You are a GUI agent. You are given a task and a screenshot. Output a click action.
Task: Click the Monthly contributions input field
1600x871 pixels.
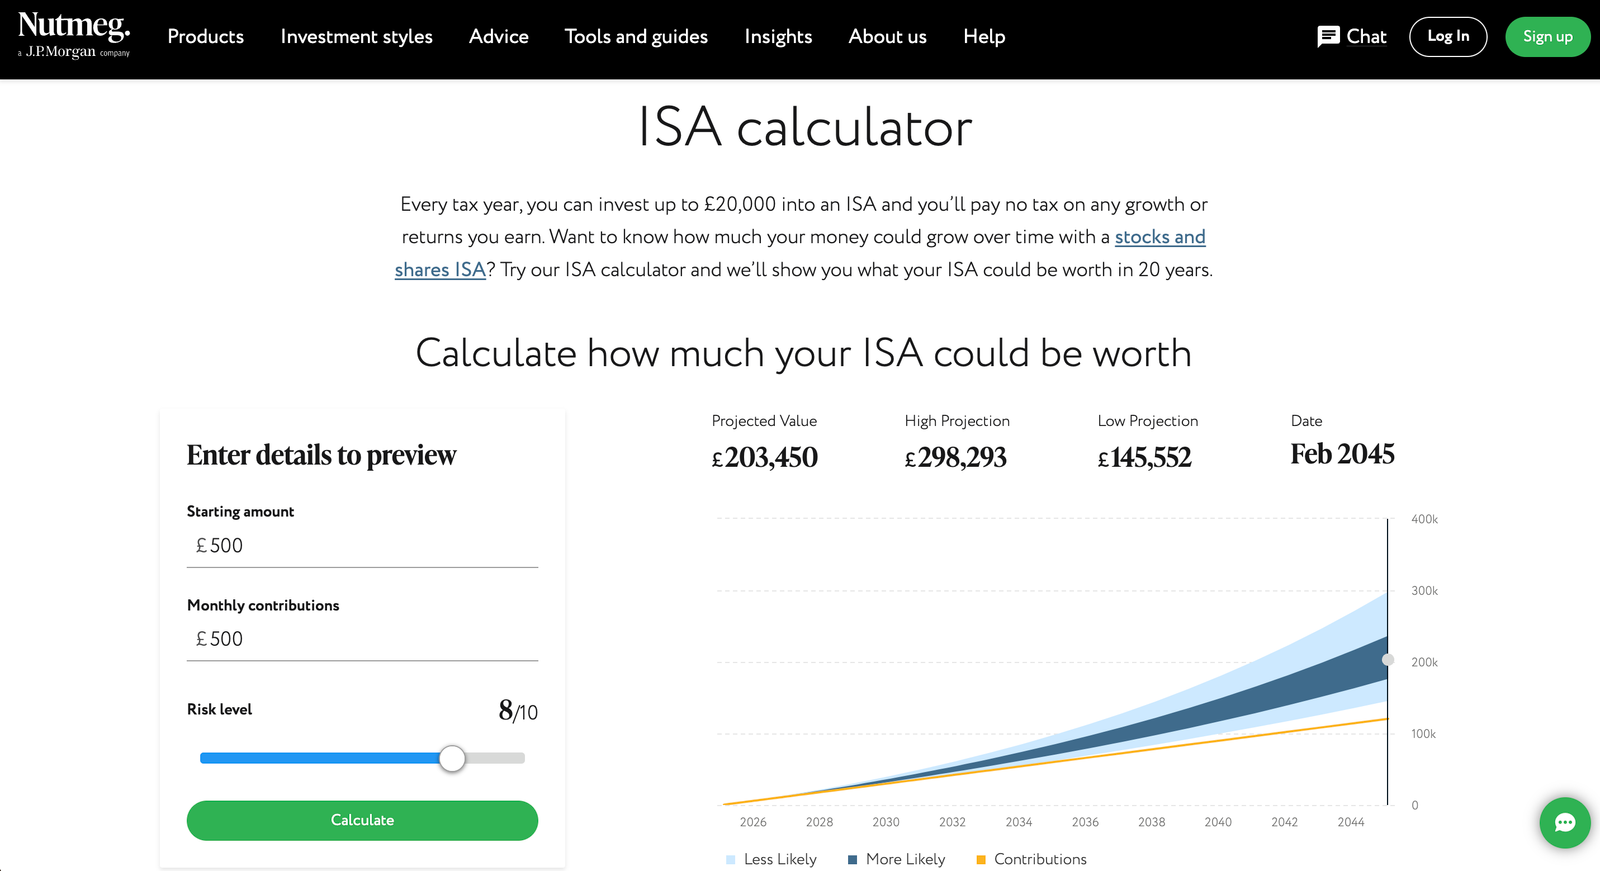(x=362, y=638)
